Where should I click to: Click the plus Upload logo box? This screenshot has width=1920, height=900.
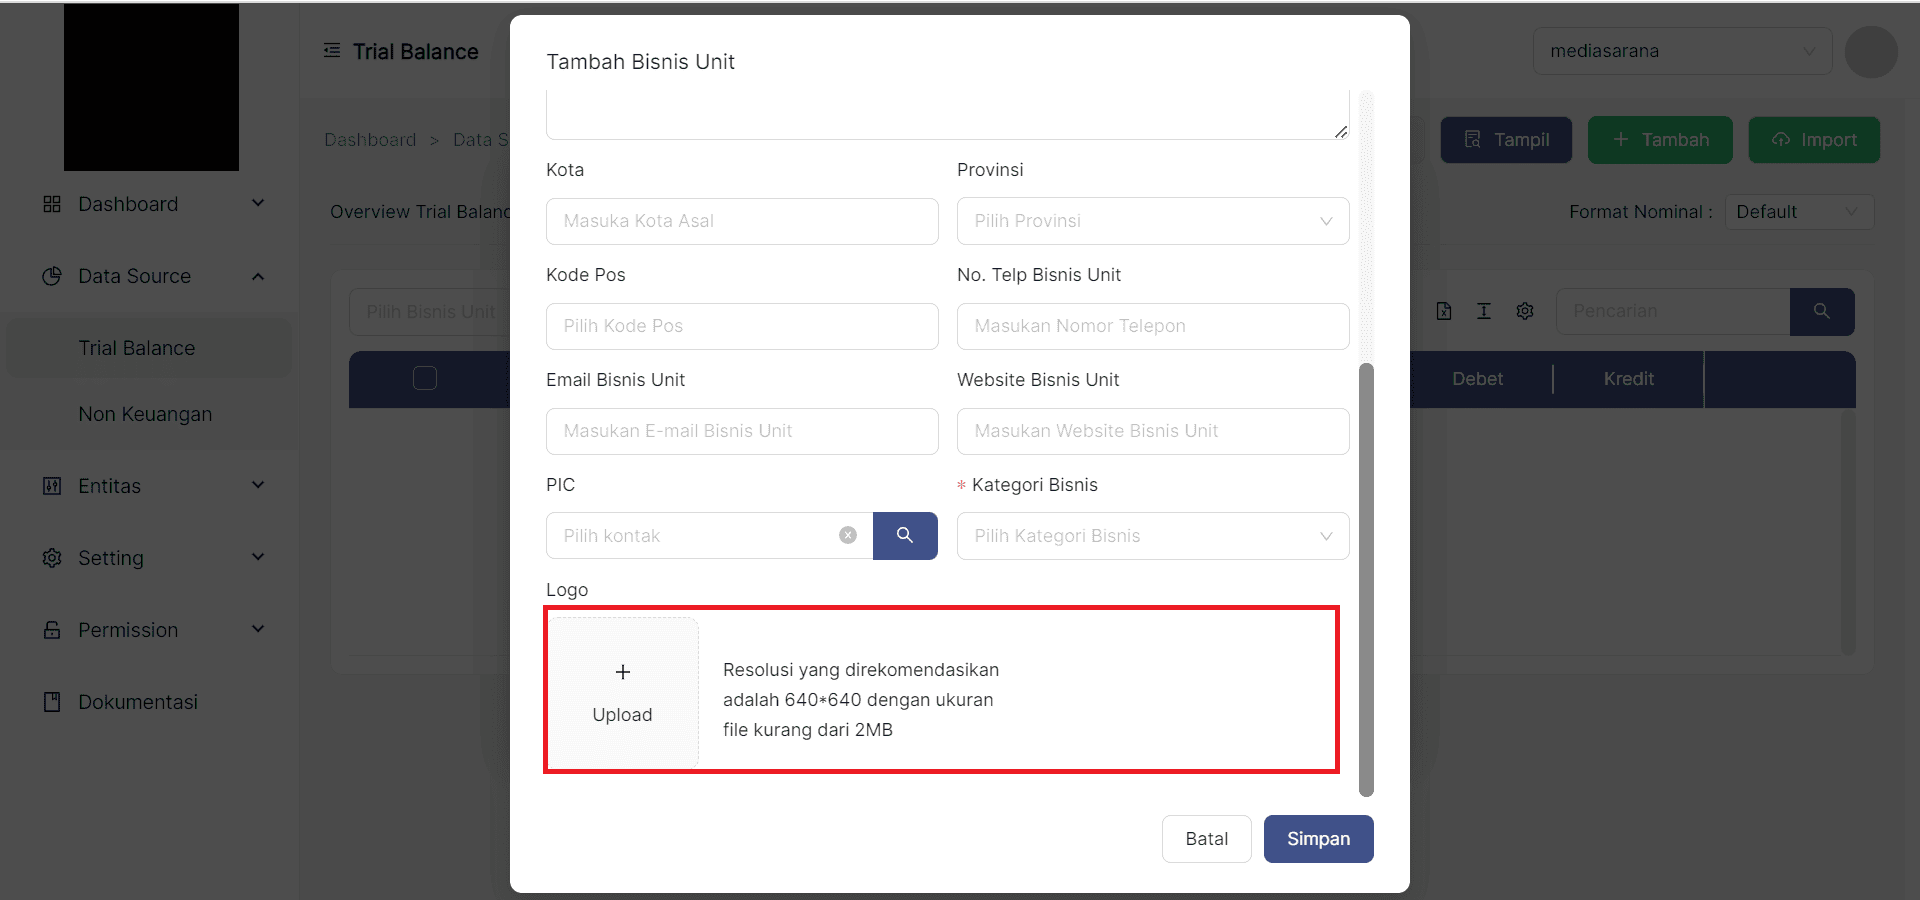pyautogui.click(x=623, y=693)
